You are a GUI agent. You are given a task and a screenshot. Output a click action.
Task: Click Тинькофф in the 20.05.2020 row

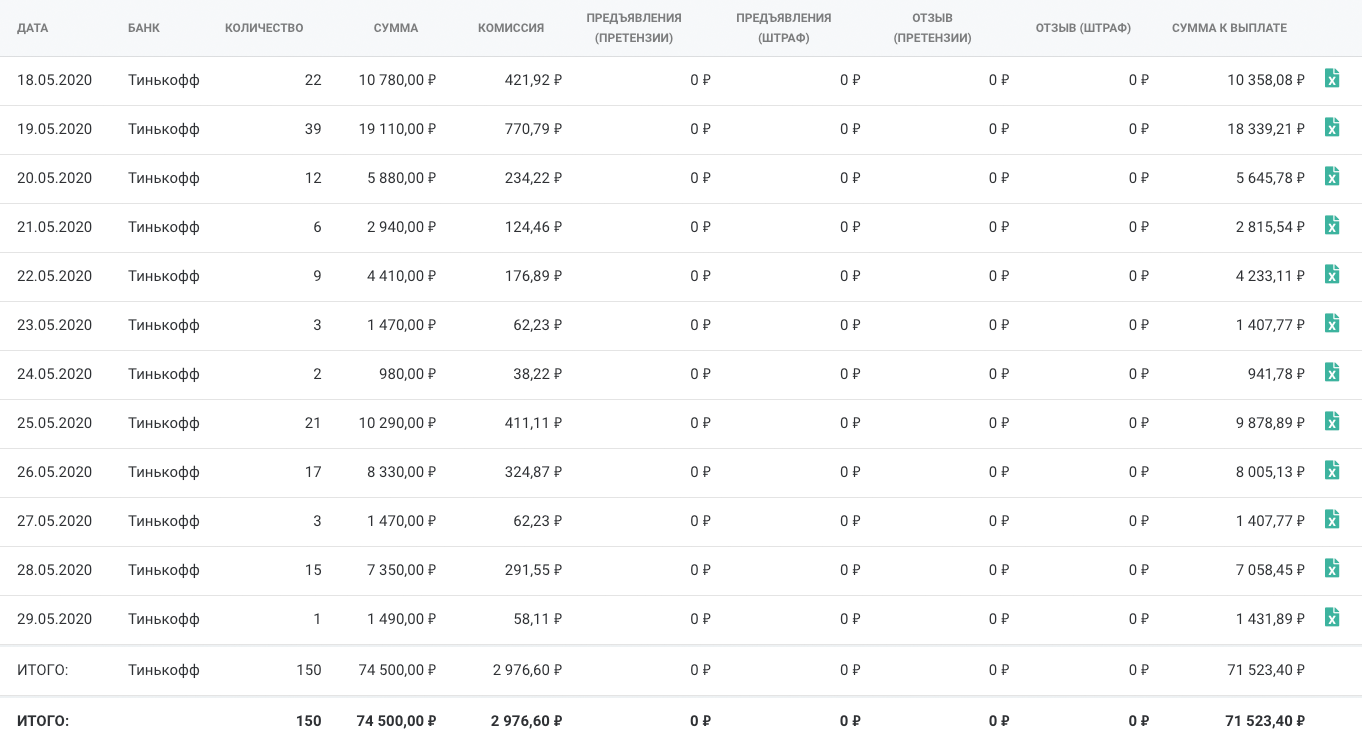(164, 178)
